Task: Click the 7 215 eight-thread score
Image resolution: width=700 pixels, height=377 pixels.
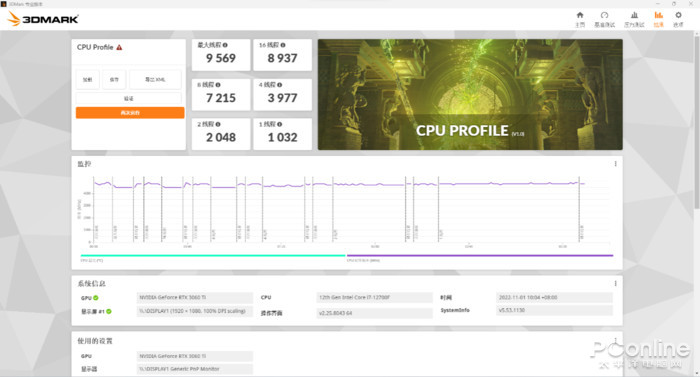Action: [221, 98]
